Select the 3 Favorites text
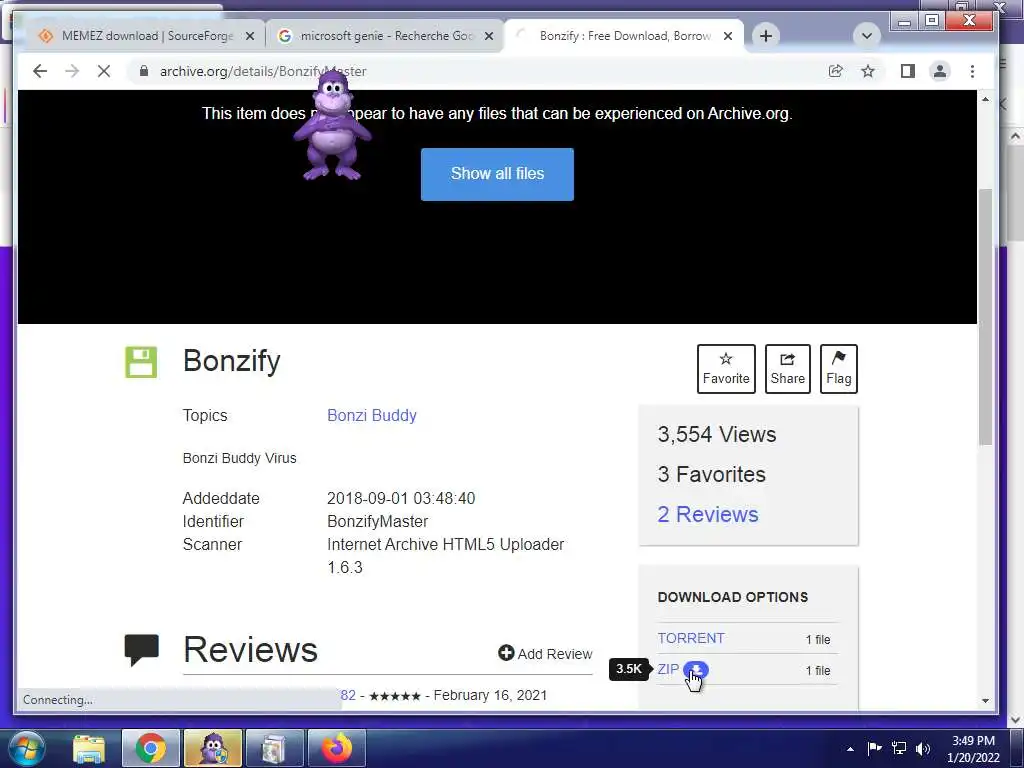1024x768 pixels. (711, 474)
